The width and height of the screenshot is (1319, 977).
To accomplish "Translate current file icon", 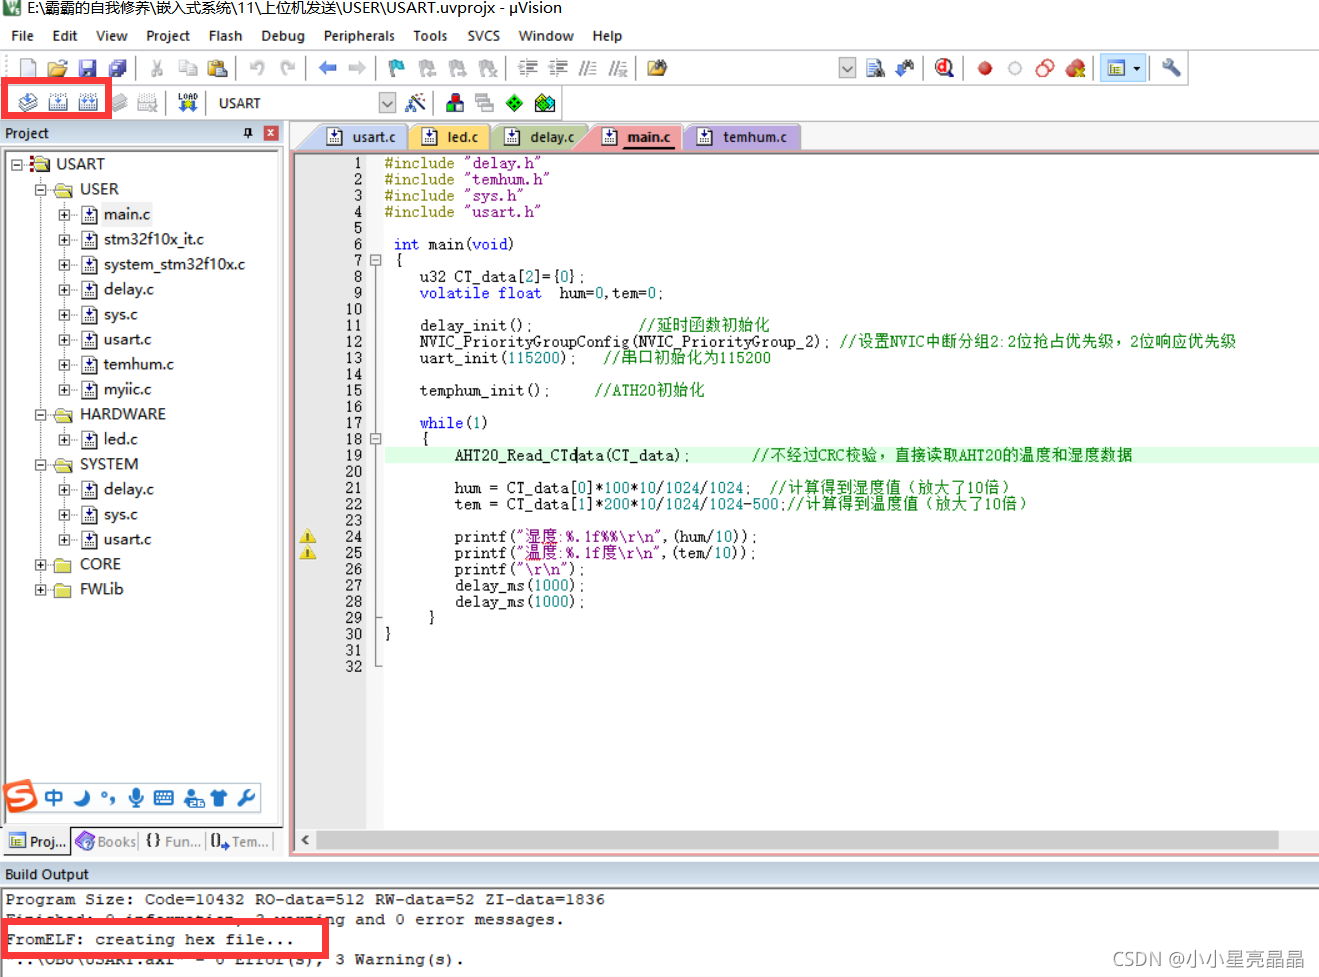I will point(28,102).
